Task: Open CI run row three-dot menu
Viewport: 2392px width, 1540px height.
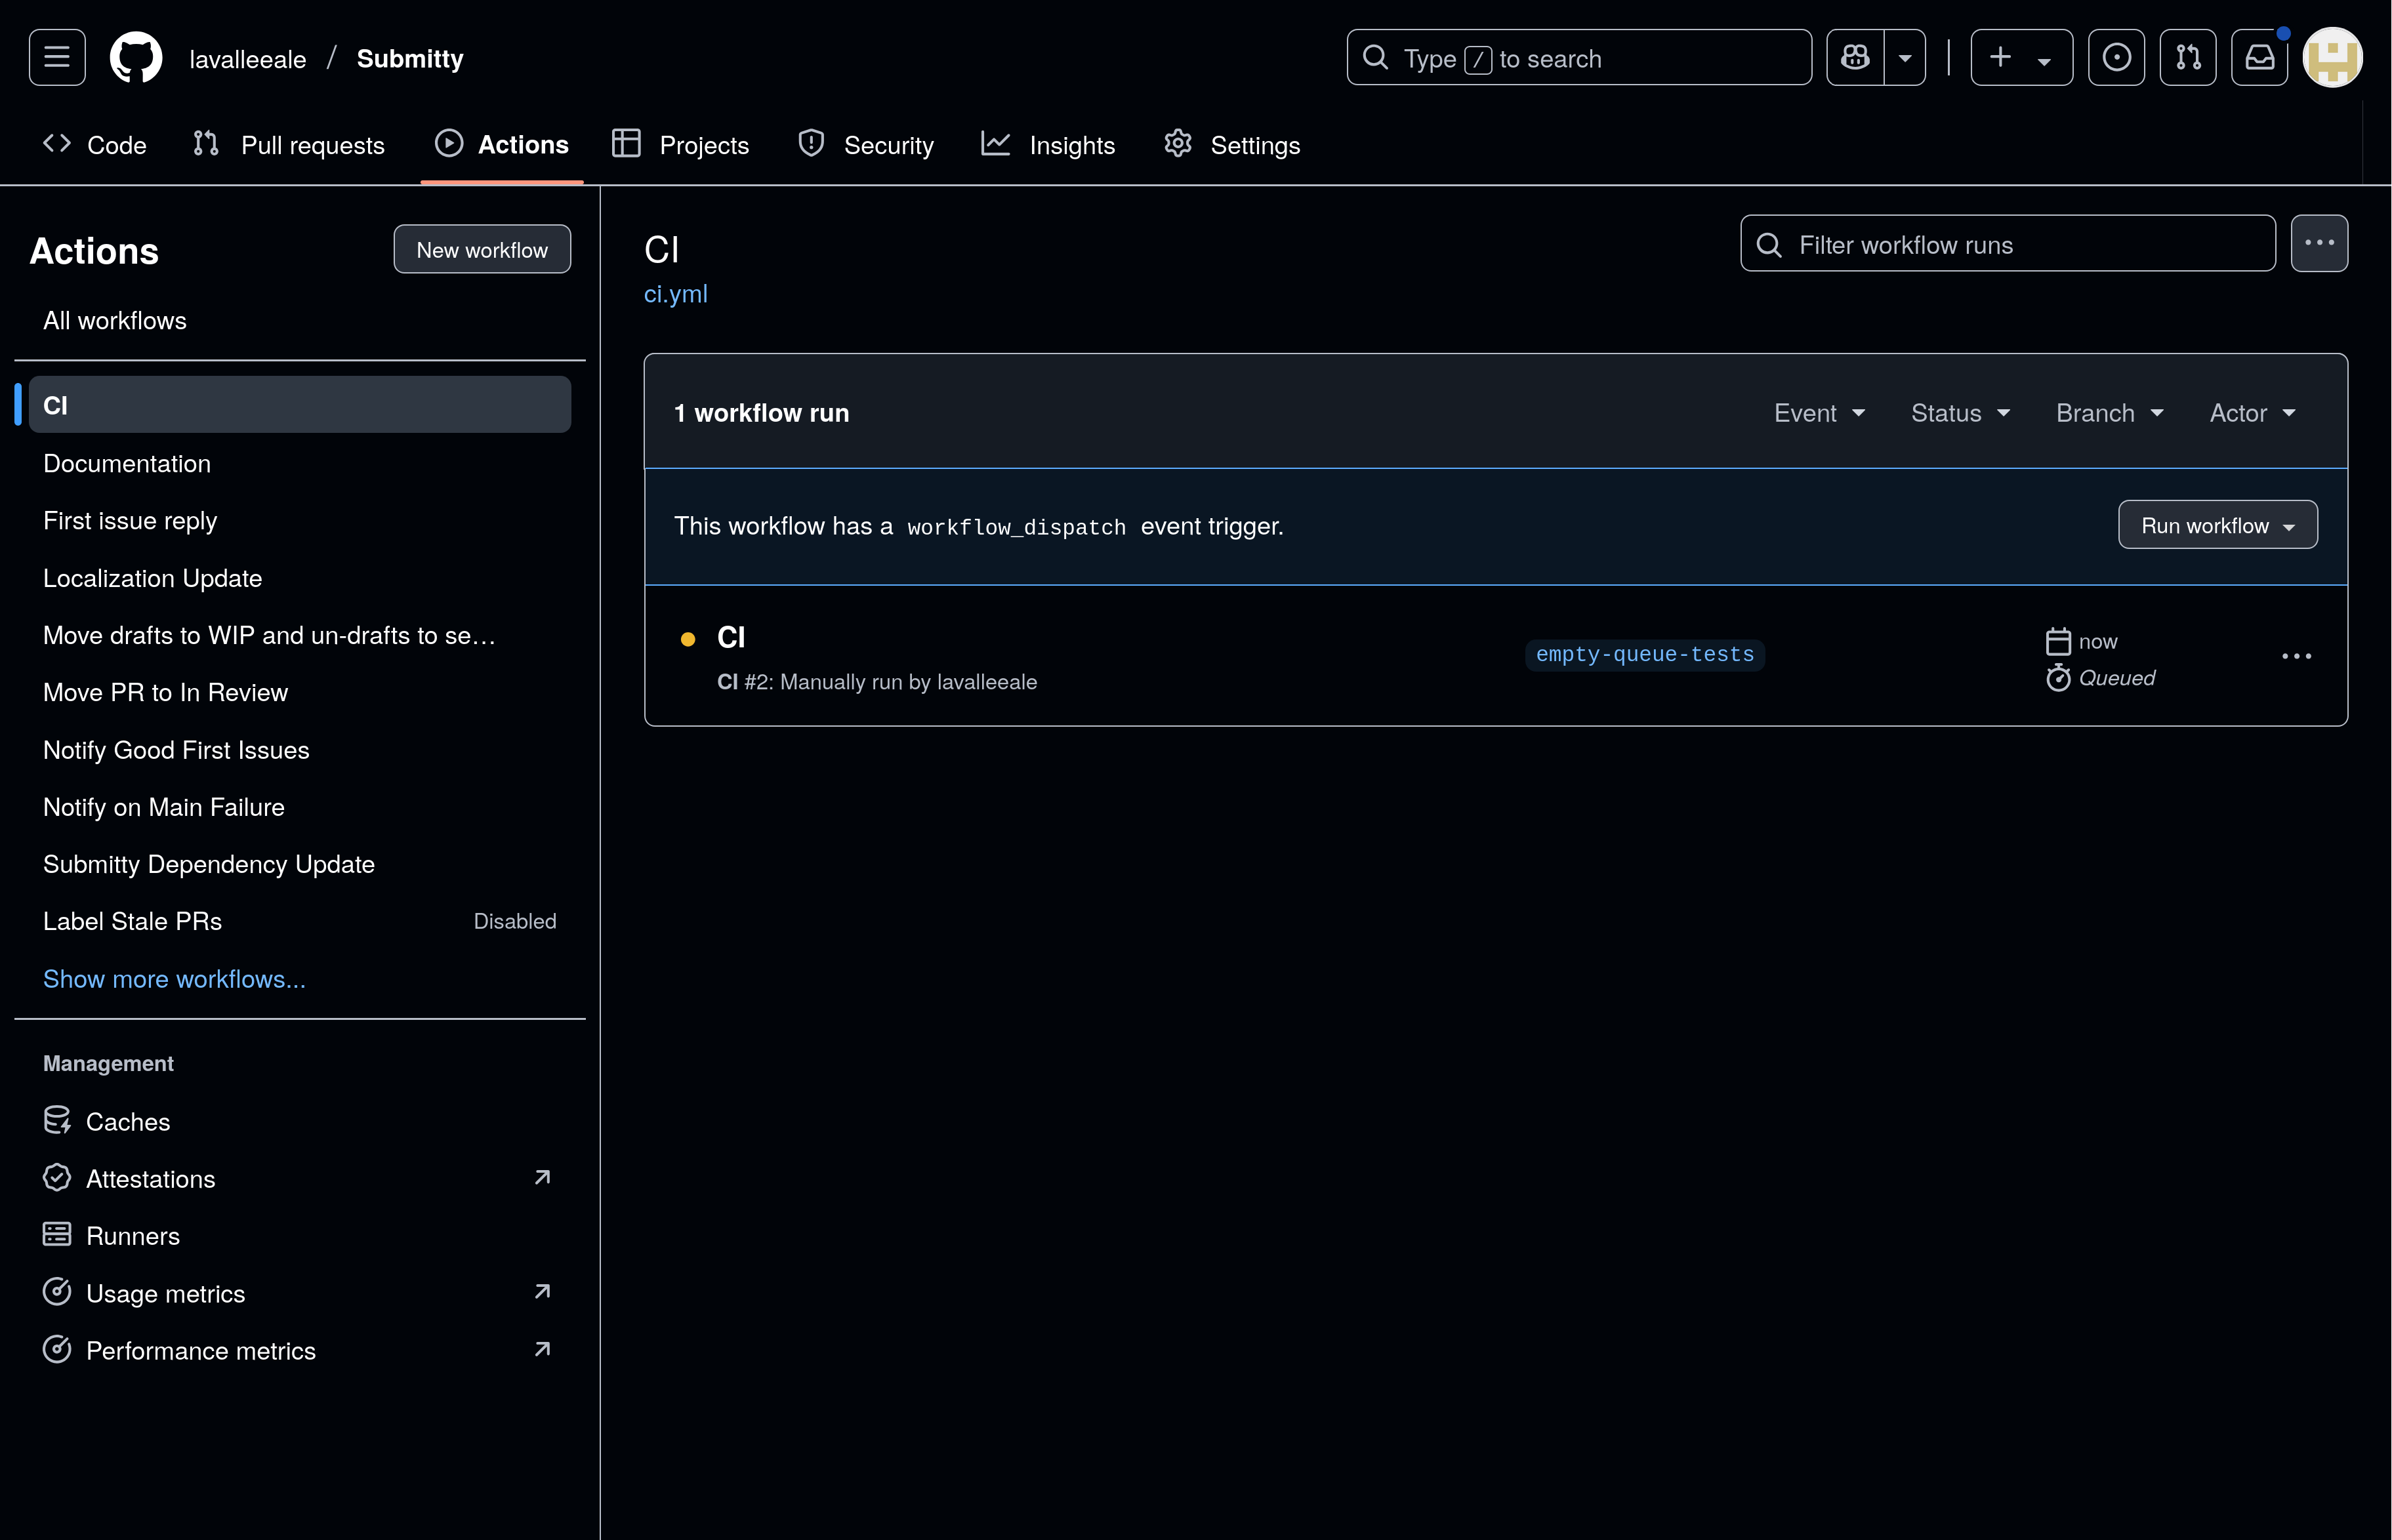Action: point(2296,656)
